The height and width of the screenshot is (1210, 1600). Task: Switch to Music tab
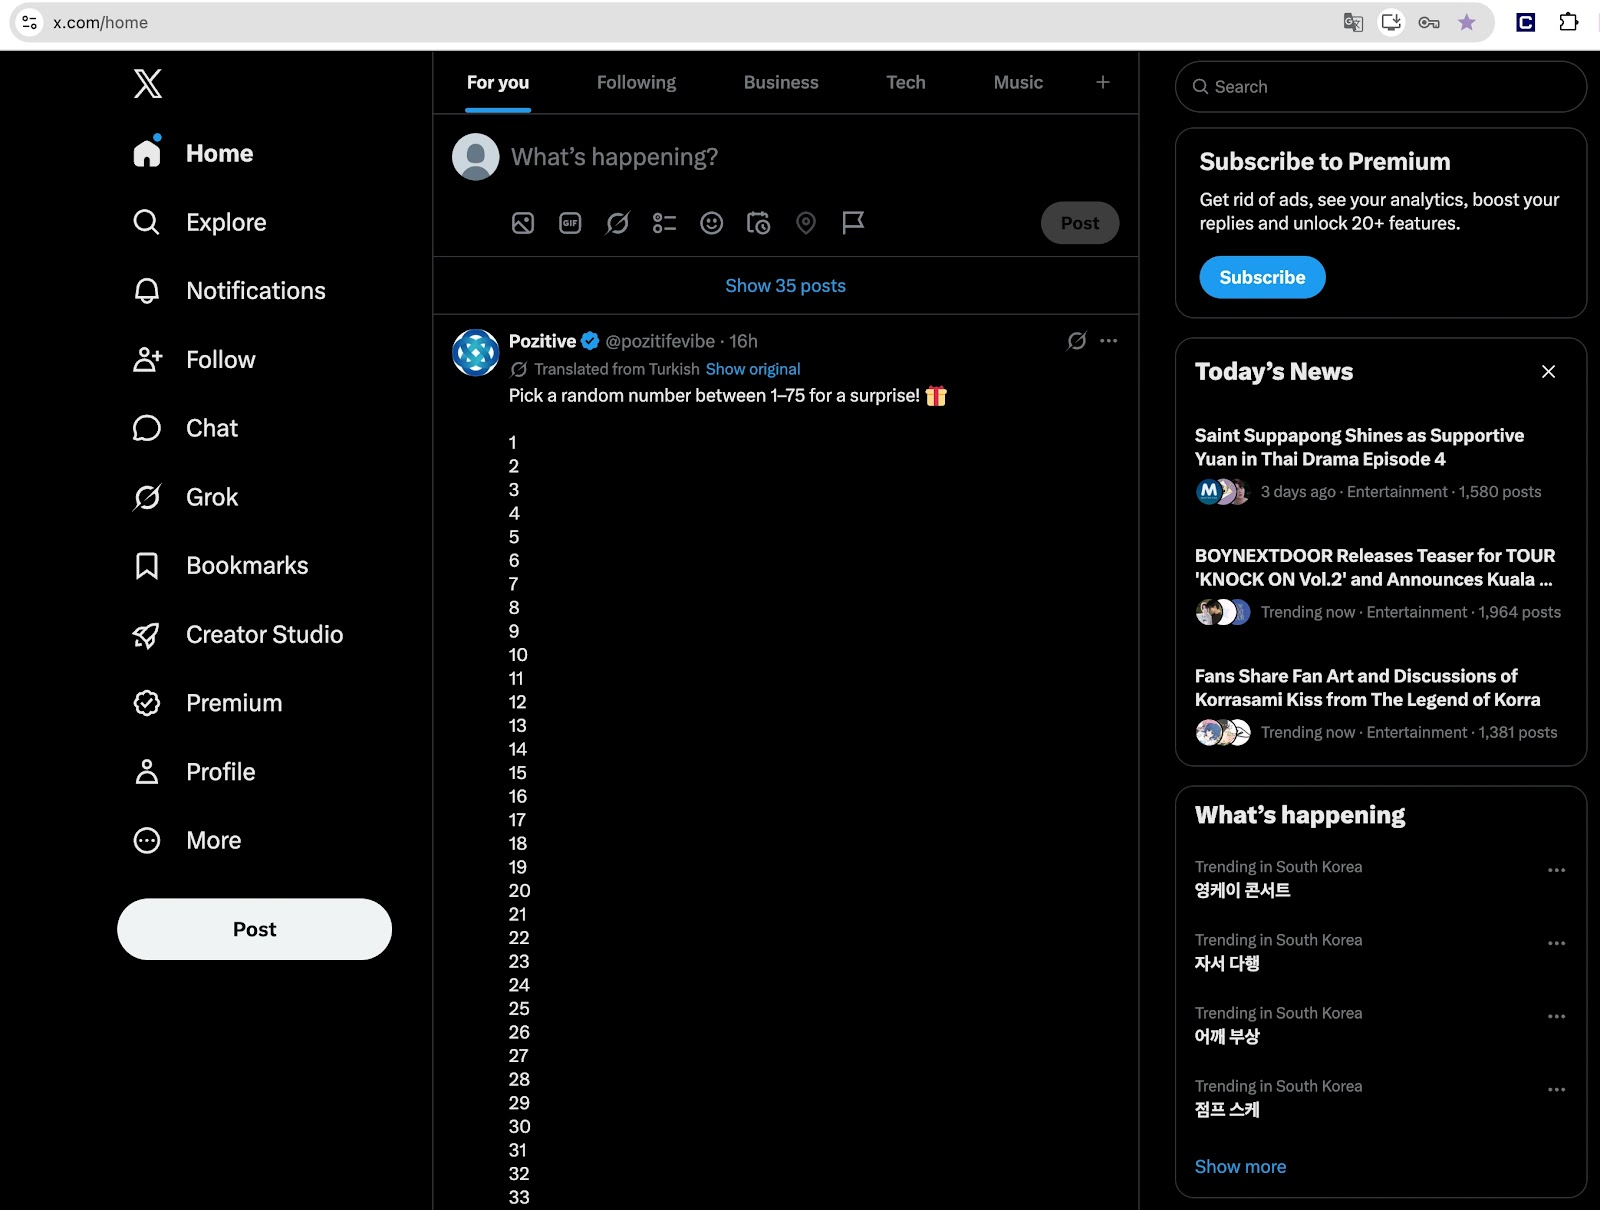pos(1018,83)
